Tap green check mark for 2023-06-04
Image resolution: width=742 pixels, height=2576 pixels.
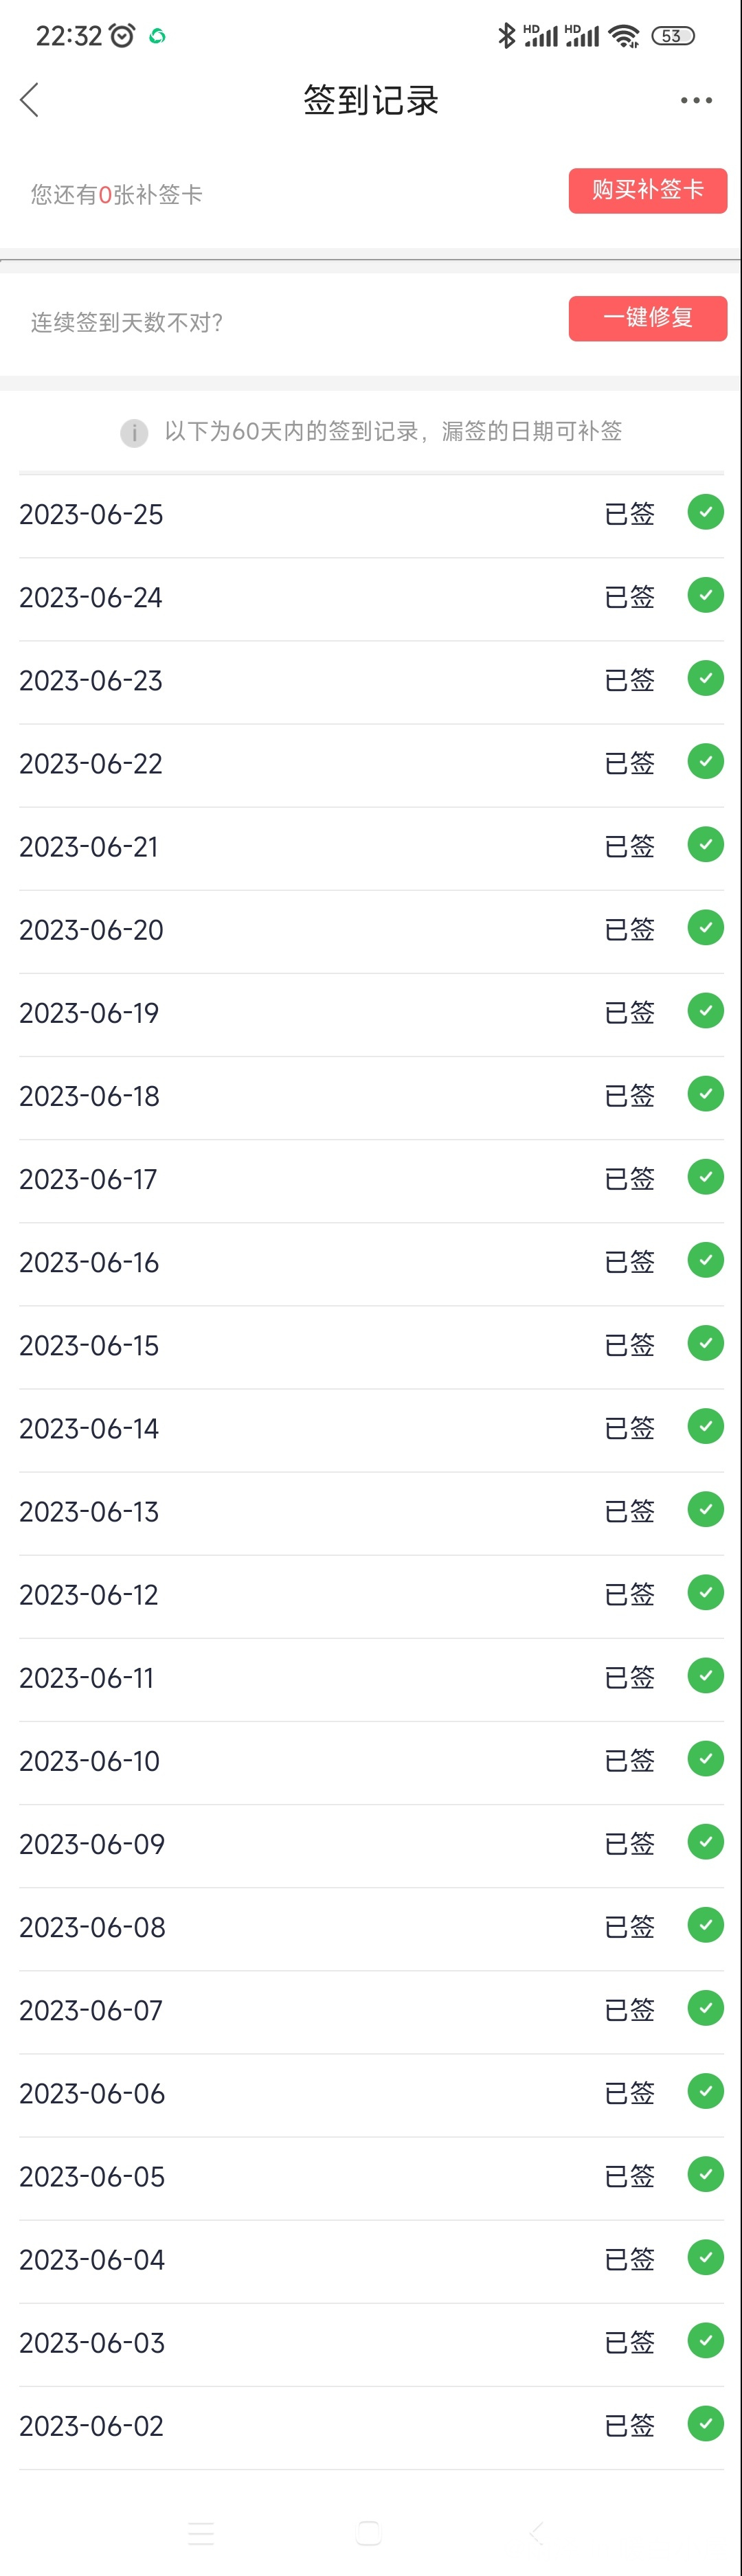705,2258
